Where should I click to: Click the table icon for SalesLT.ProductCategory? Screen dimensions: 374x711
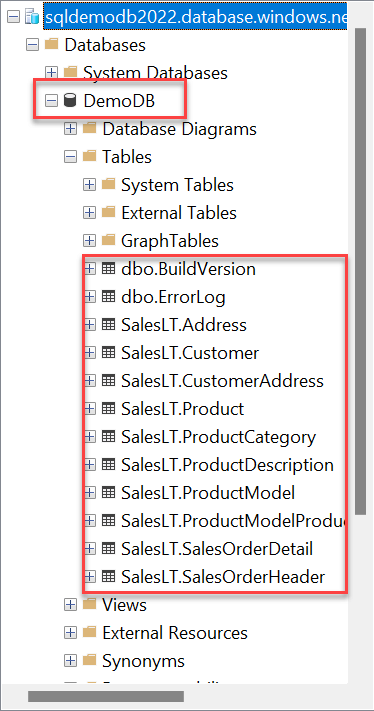(108, 437)
